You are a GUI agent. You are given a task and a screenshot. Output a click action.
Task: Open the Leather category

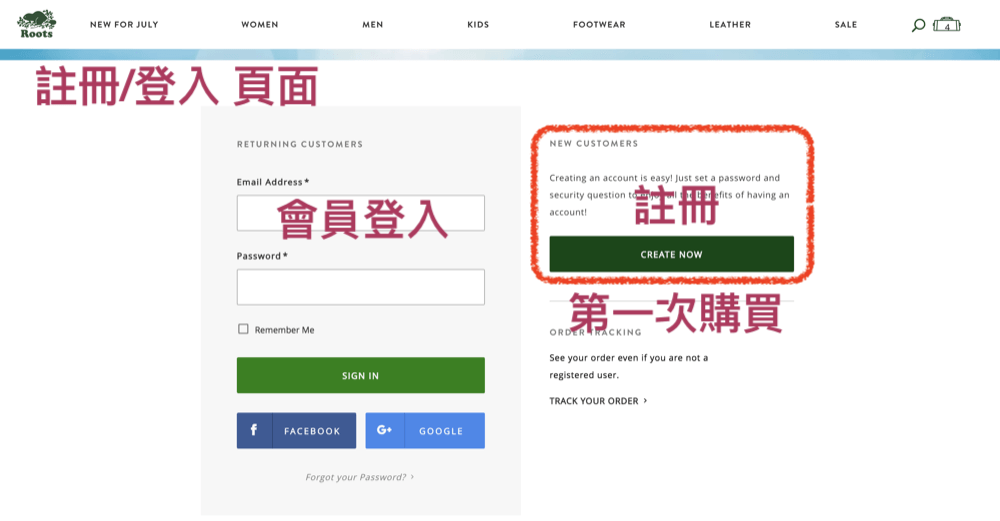pos(730,25)
